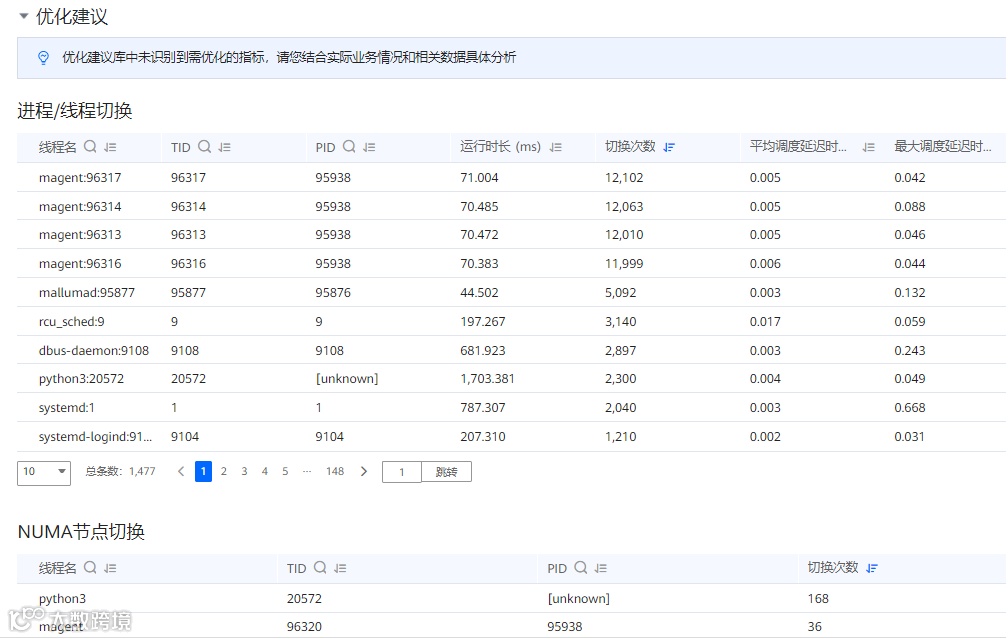This screenshot has width=1008, height=639.
Task: Select row magent:96317
Action: [x=511, y=178]
